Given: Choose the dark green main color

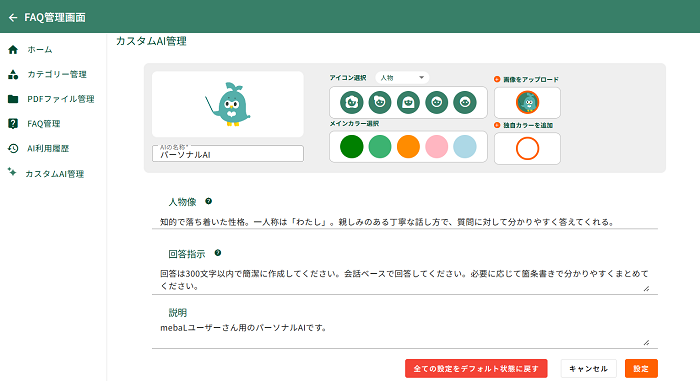Looking at the screenshot, I should point(351,147).
